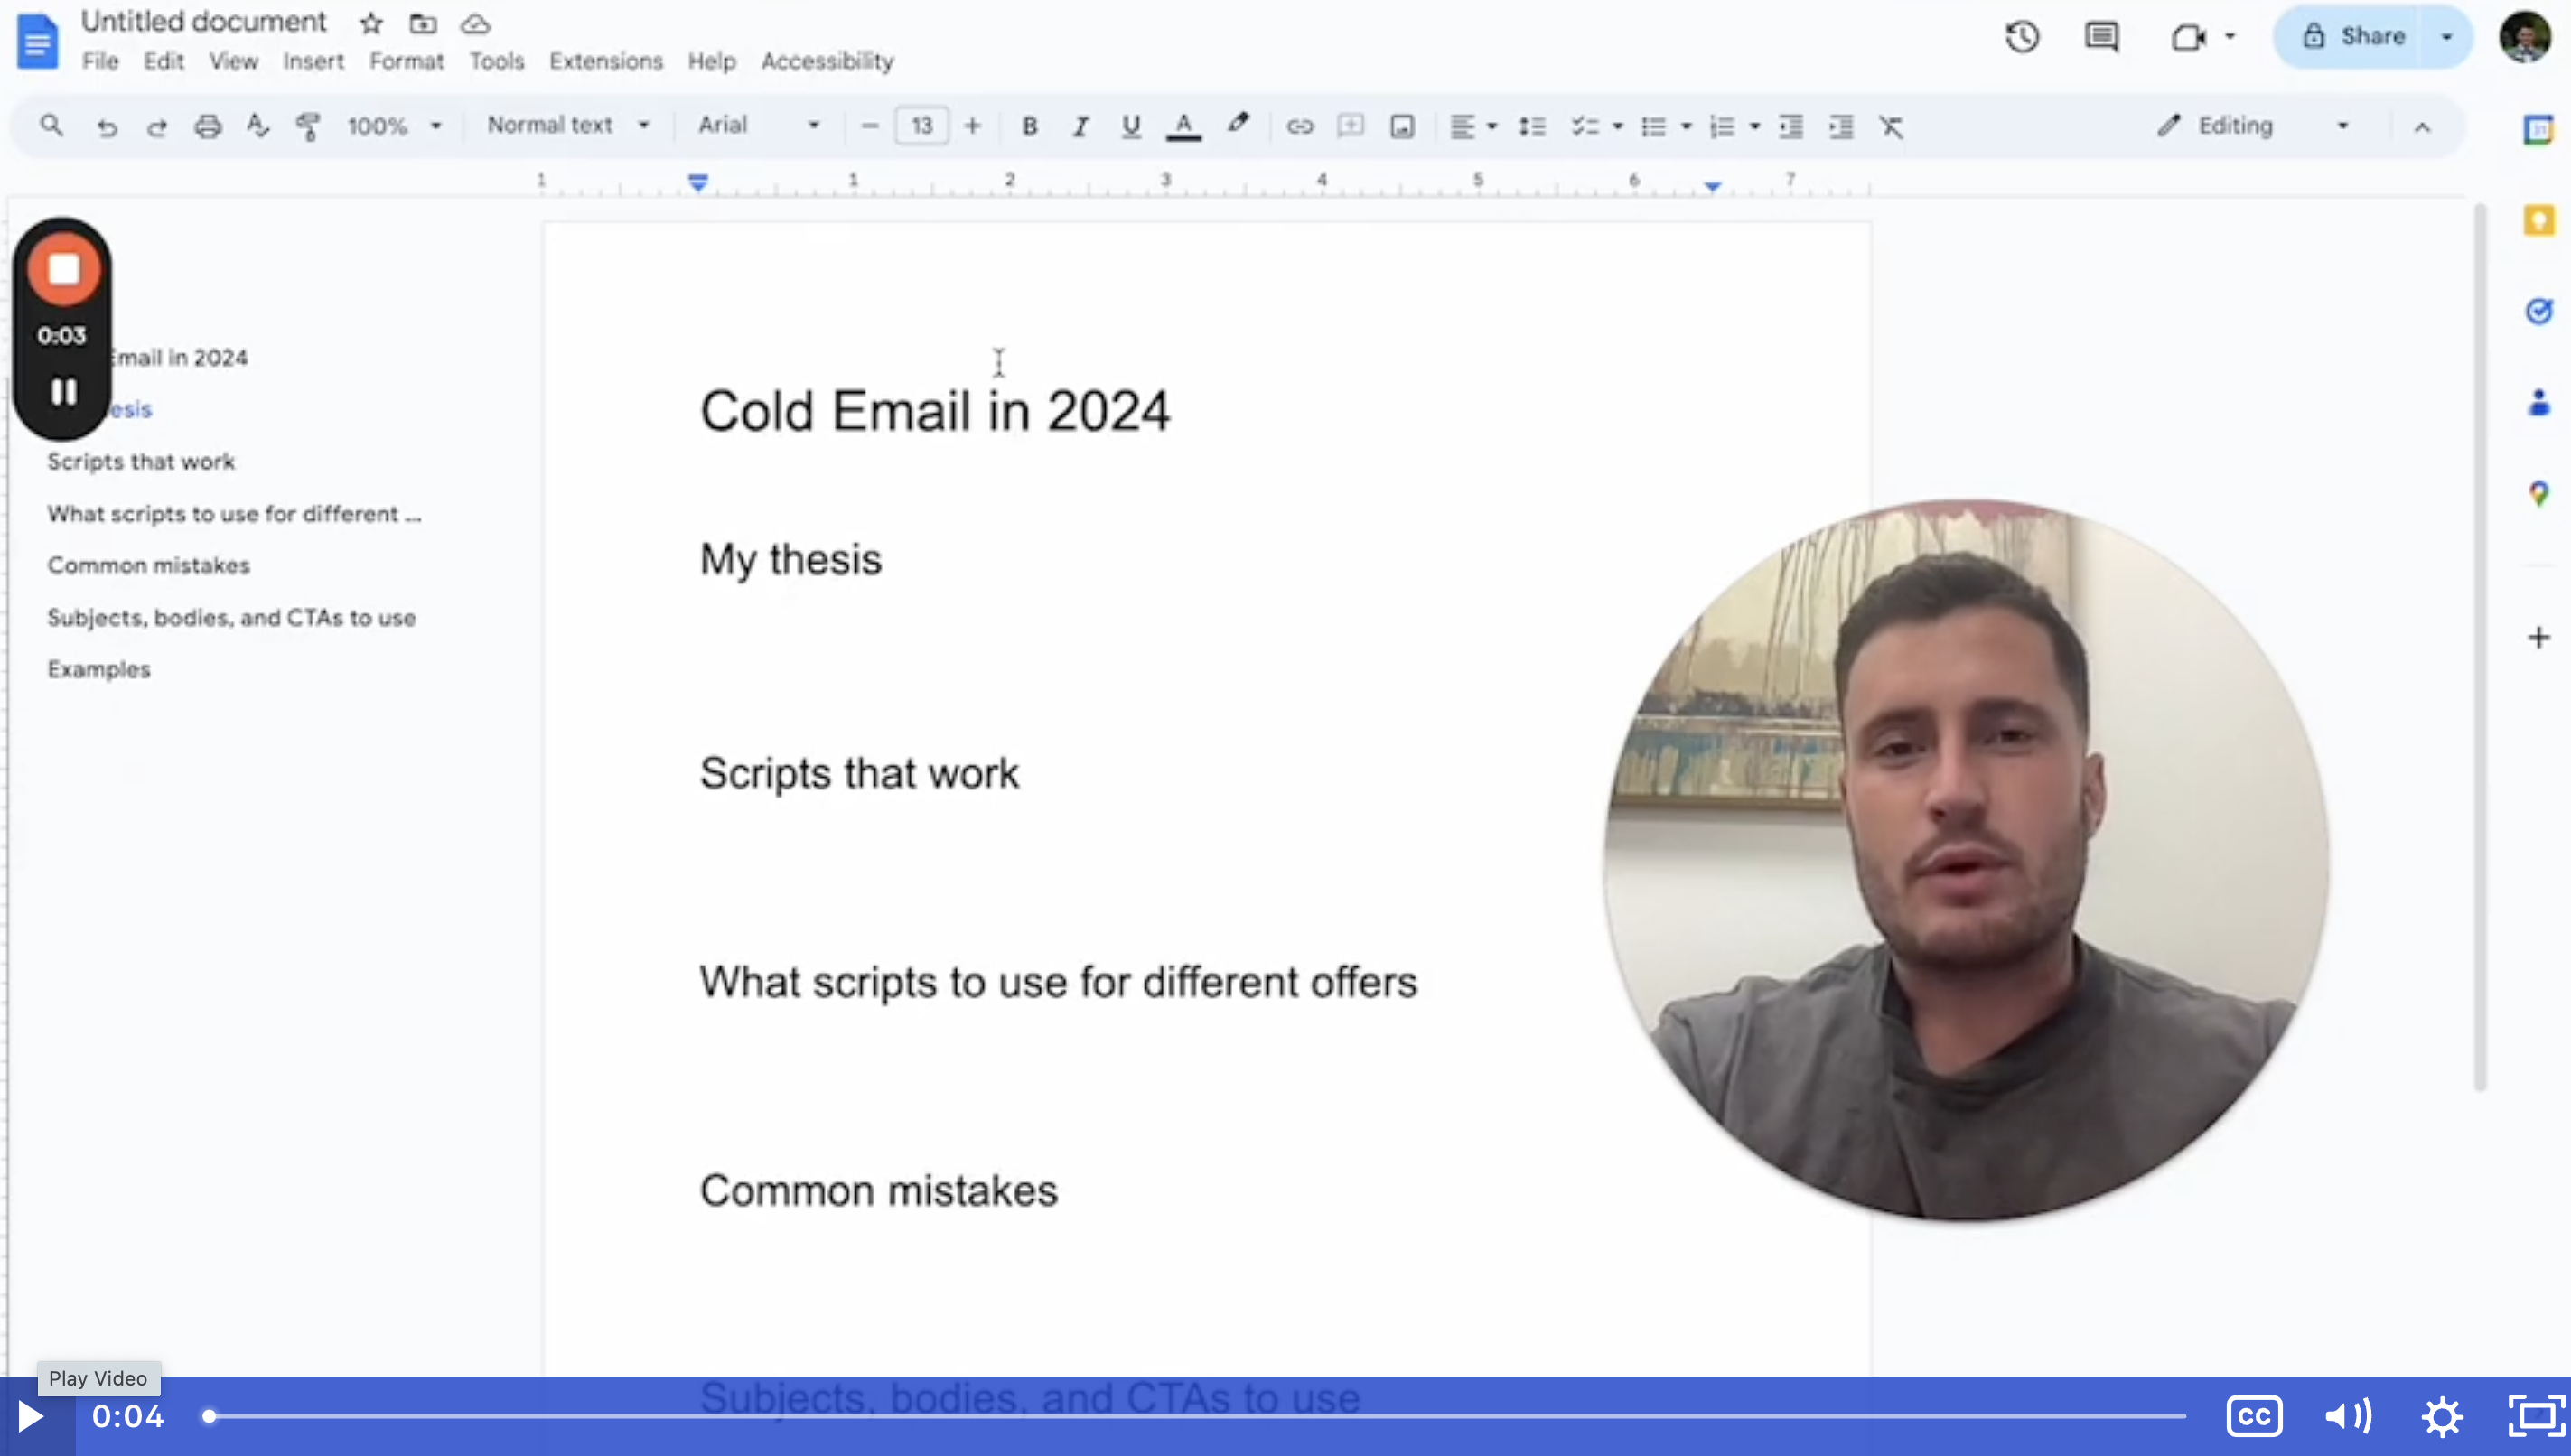Undo the last action

pos(106,127)
